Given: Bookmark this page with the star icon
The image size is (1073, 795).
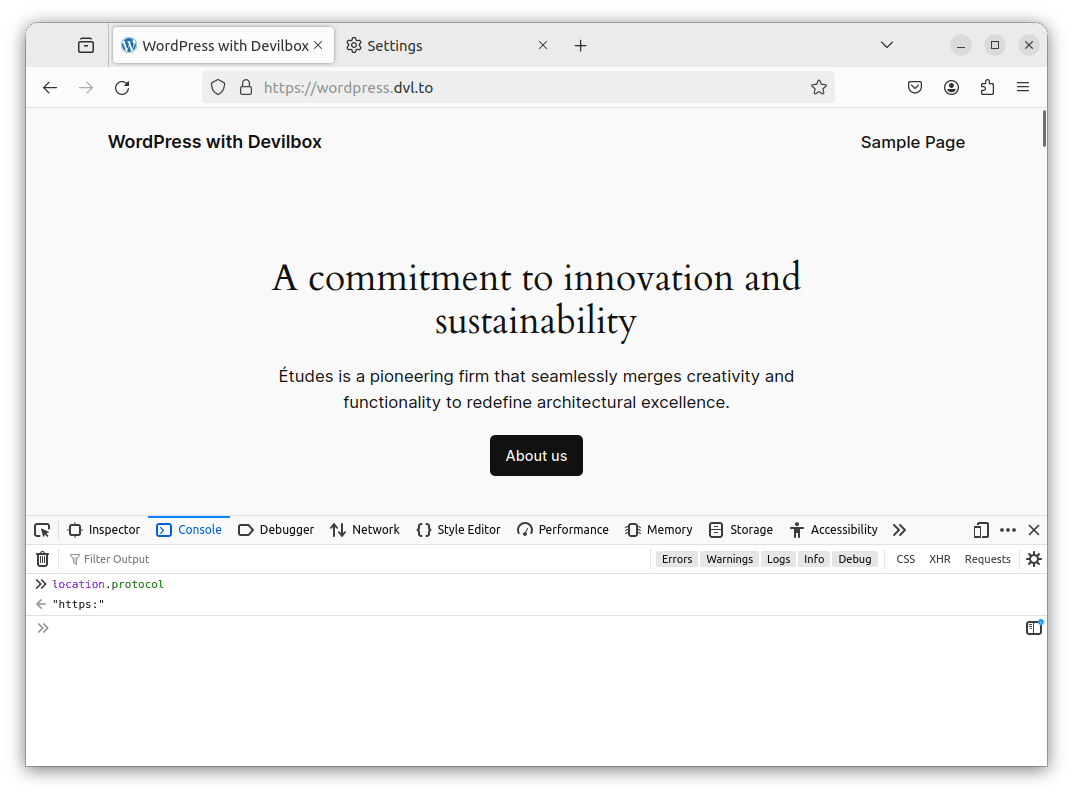Looking at the screenshot, I should (x=819, y=88).
